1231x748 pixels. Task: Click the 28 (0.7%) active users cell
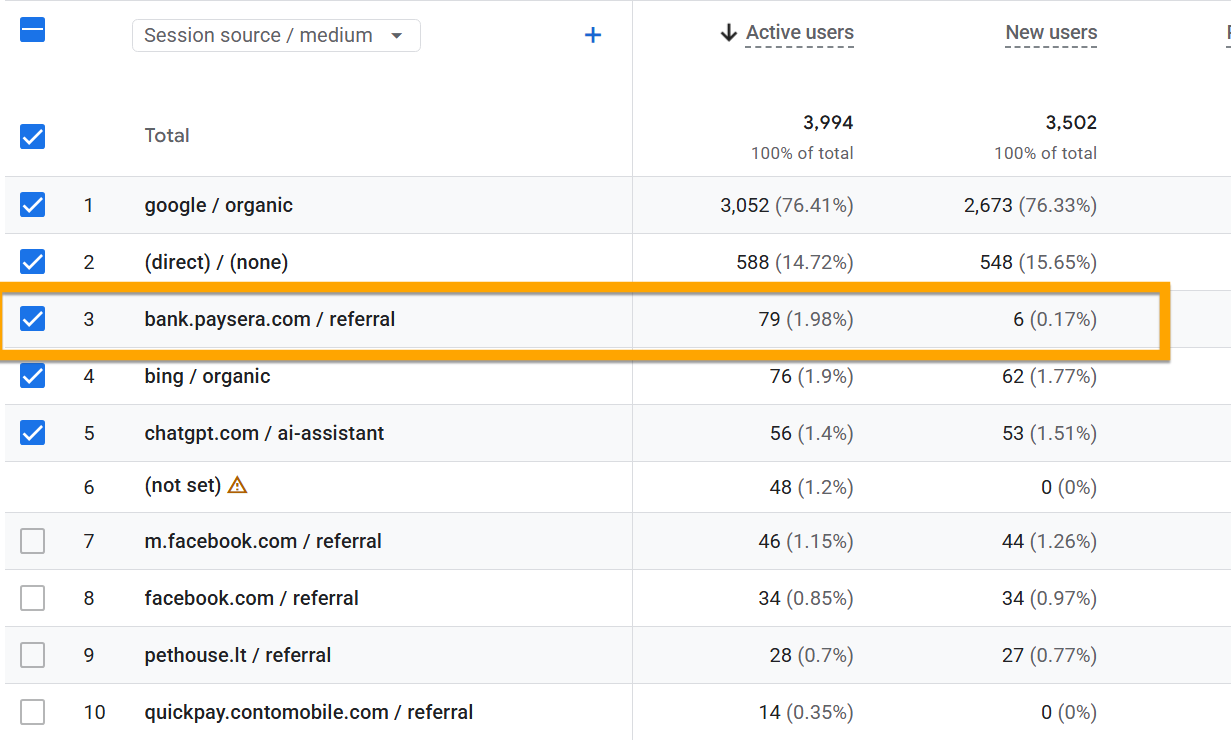coord(812,655)
